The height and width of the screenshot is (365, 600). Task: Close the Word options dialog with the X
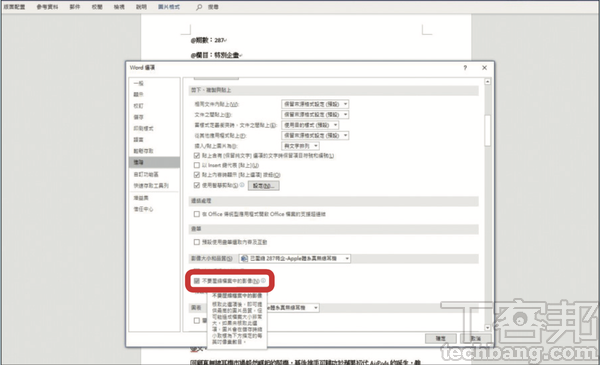tap(484, 68)
